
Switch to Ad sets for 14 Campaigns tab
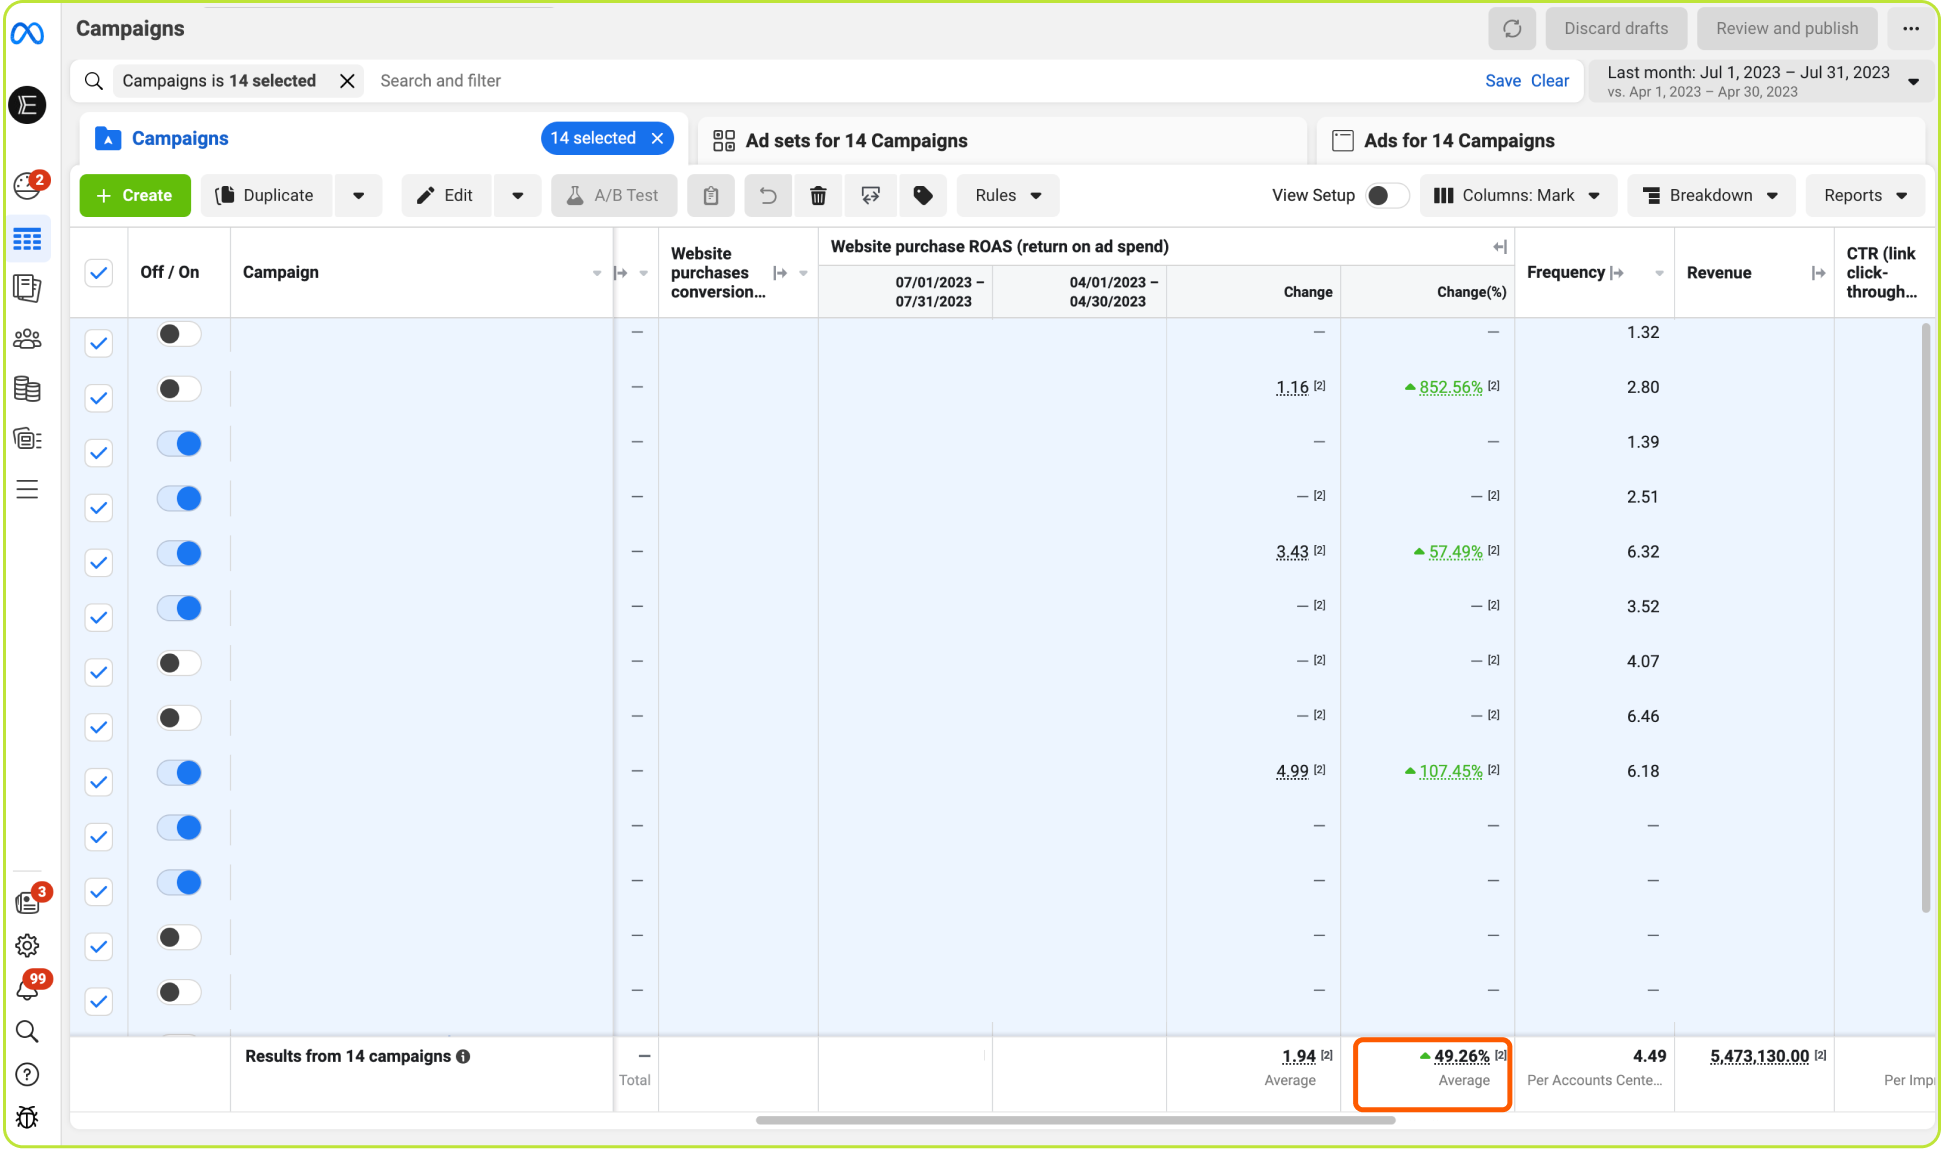pyautogui.click(x=856, y=141)
